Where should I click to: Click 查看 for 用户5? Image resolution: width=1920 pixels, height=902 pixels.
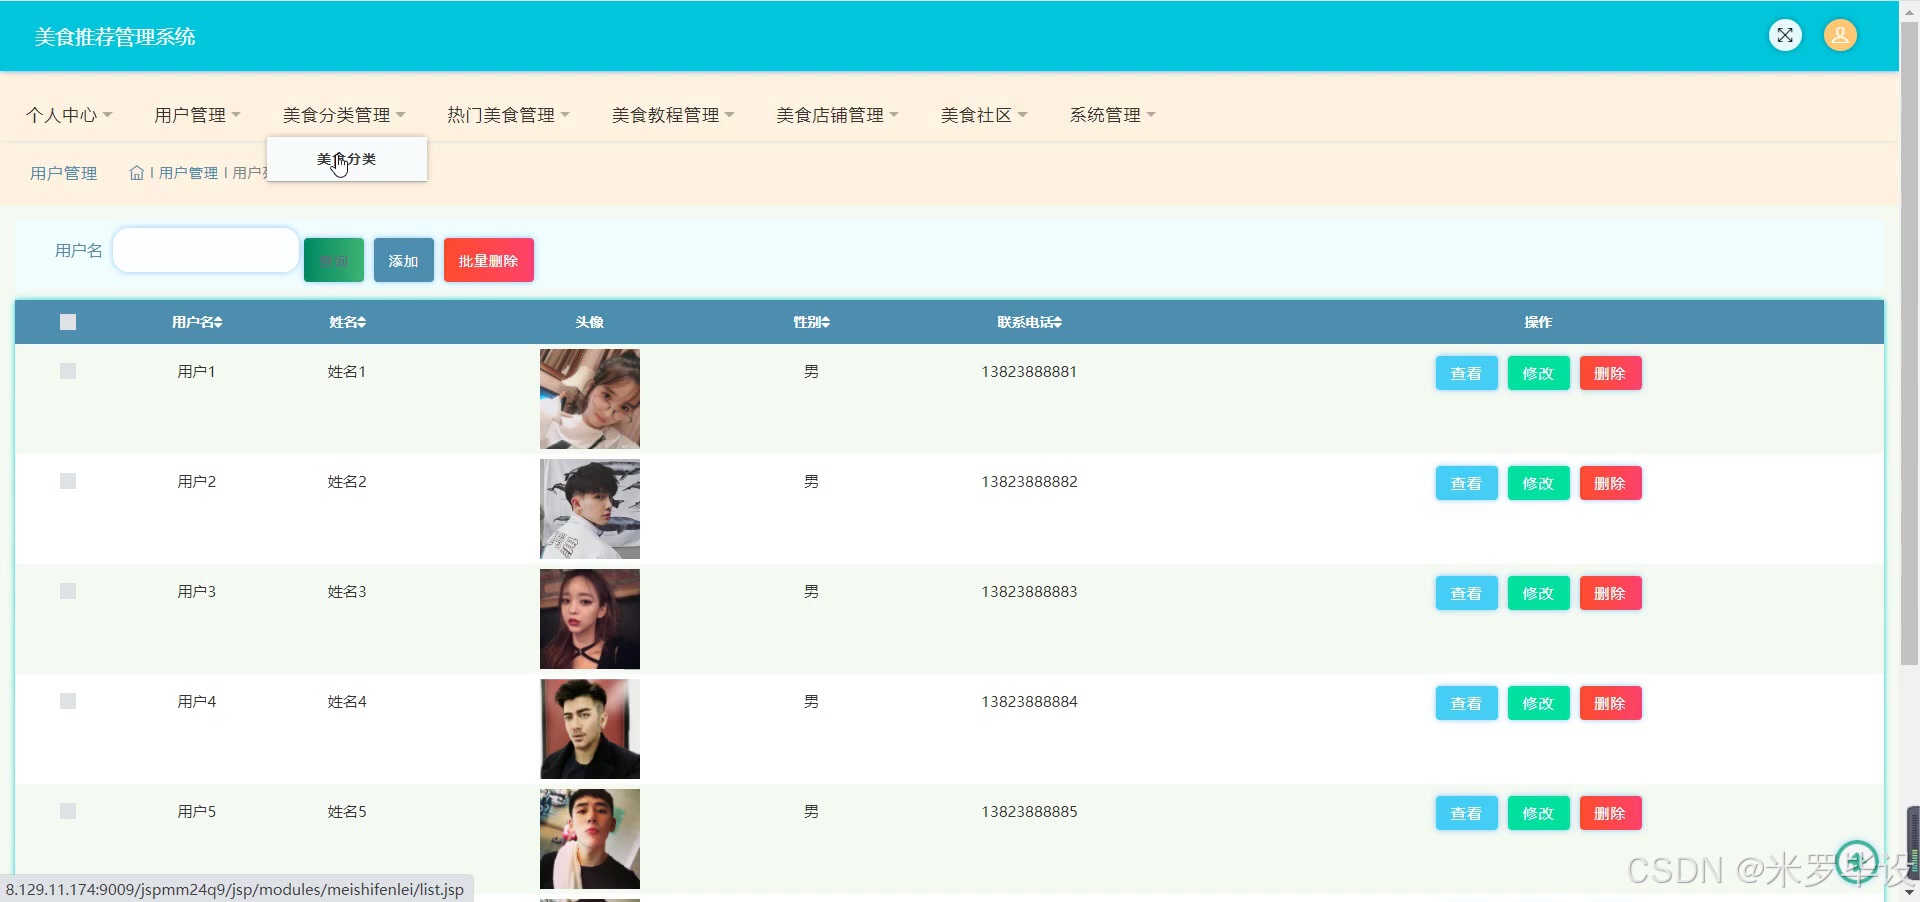1466,813
